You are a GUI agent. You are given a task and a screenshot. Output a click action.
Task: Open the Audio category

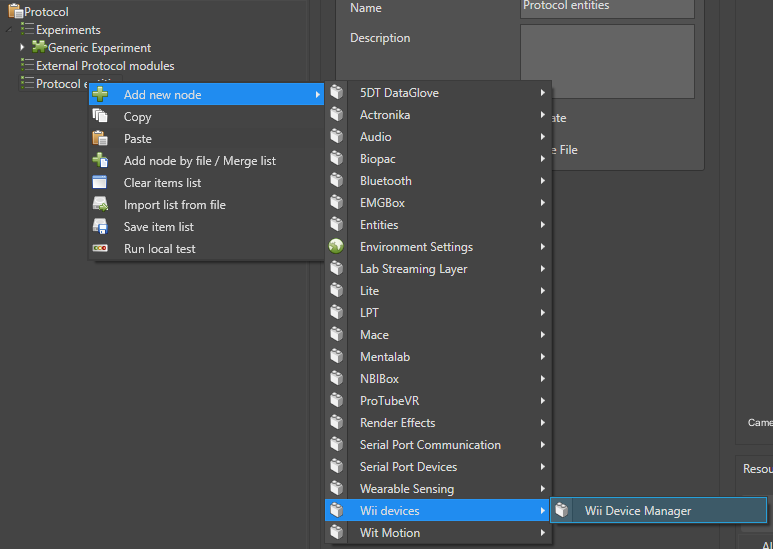point(438,137)
